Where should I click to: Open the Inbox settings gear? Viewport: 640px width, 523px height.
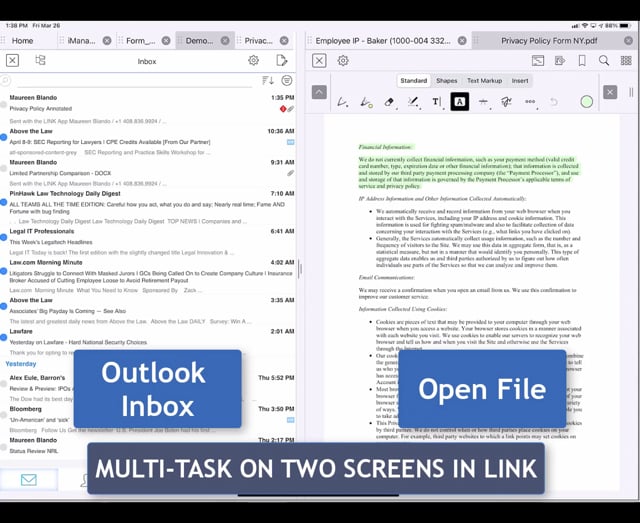(253, 60)
